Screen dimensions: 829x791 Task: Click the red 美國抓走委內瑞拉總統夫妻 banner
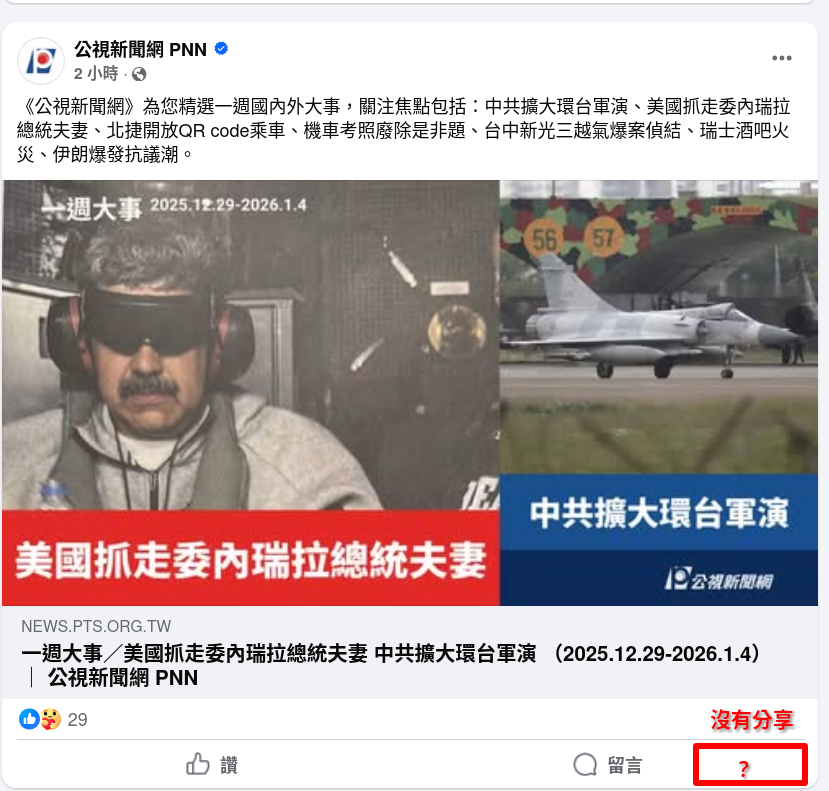tap(251, 558)
